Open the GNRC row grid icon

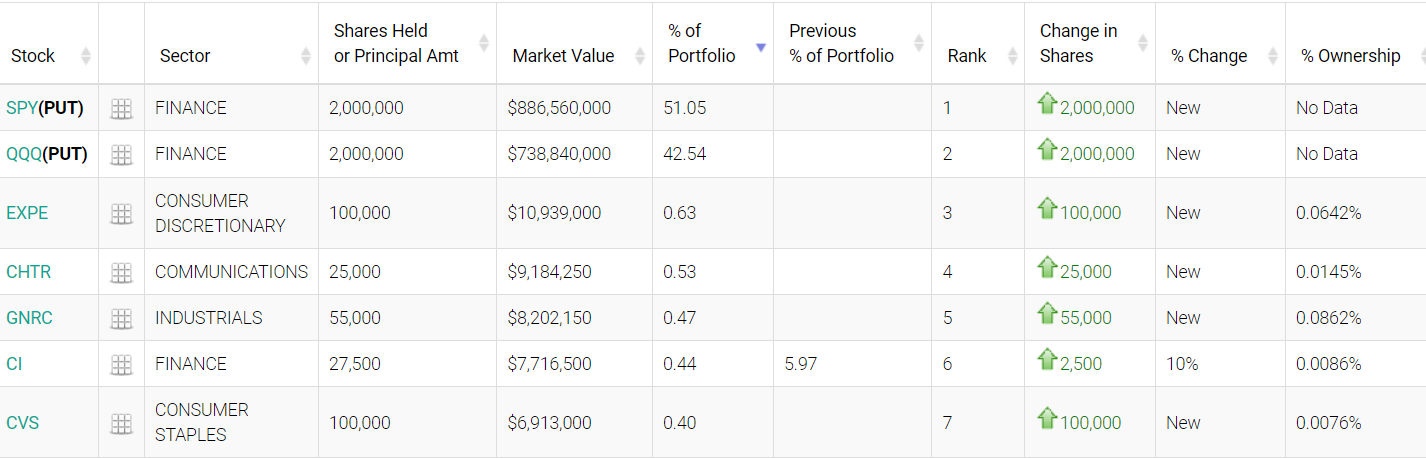[x=121, y=318]
